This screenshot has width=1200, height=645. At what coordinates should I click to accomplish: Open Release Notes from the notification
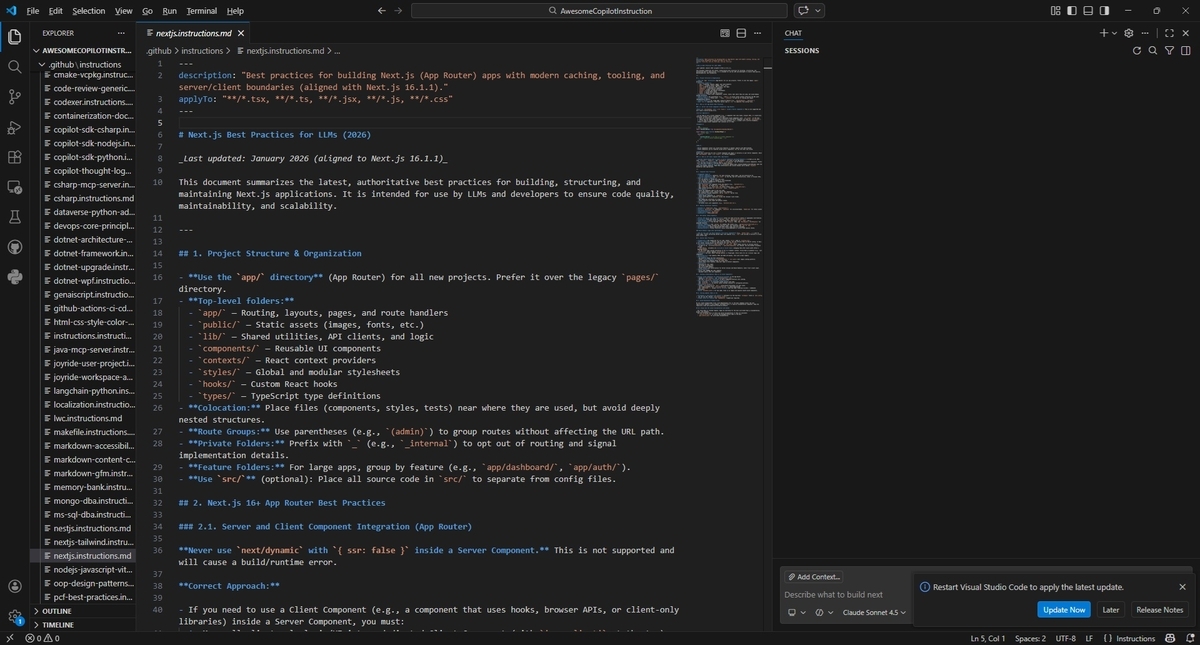click(1159, 609)
